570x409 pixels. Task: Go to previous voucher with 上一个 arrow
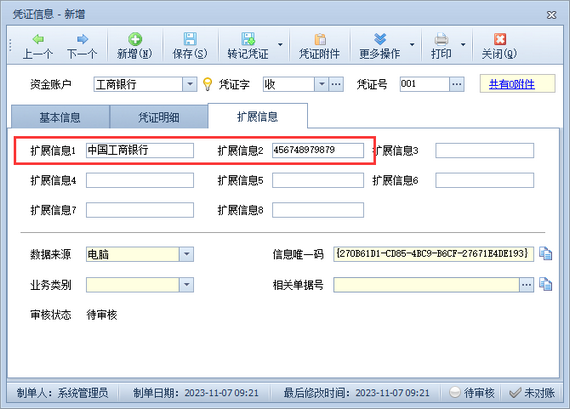click(38, 39)
